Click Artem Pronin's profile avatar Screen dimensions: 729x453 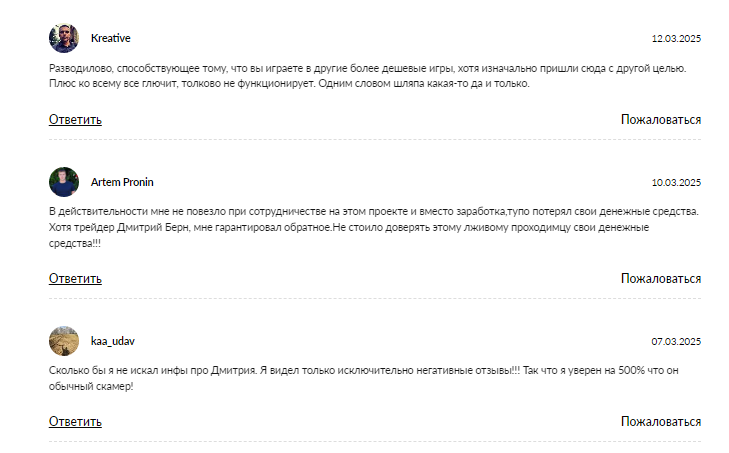pyautogui.click(x=64, y=182)
